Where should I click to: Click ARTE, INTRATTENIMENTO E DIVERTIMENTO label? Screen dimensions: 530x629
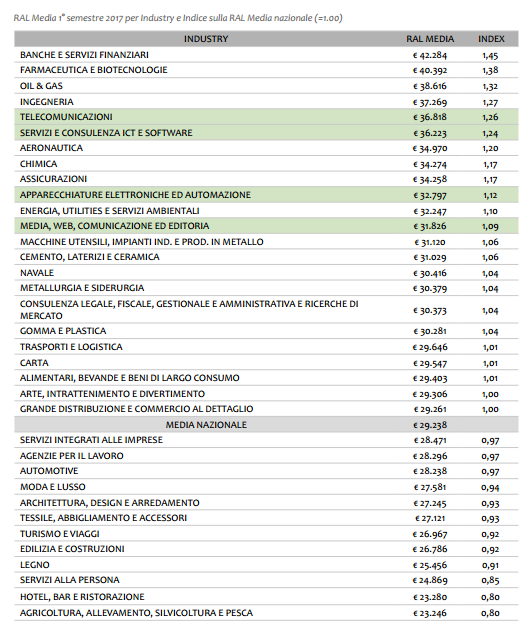pos(112,394)
